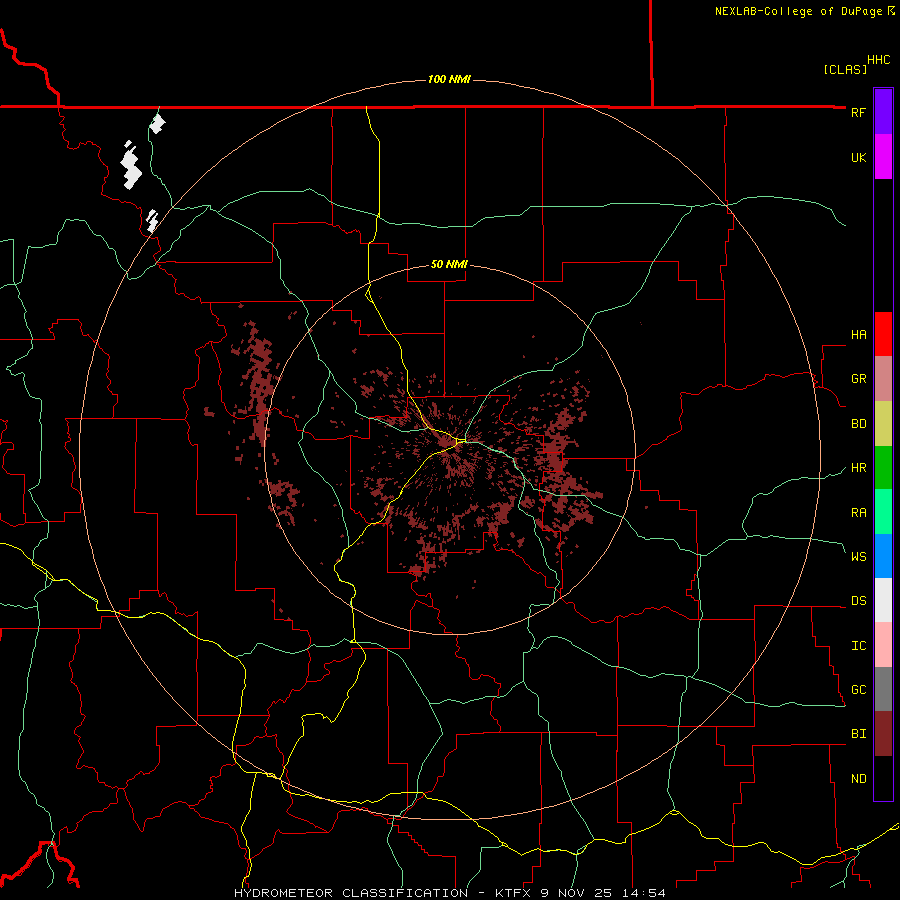Click the purple RF legend color swatch
Viewport: 900px width, 900px height.
(883, 111)
